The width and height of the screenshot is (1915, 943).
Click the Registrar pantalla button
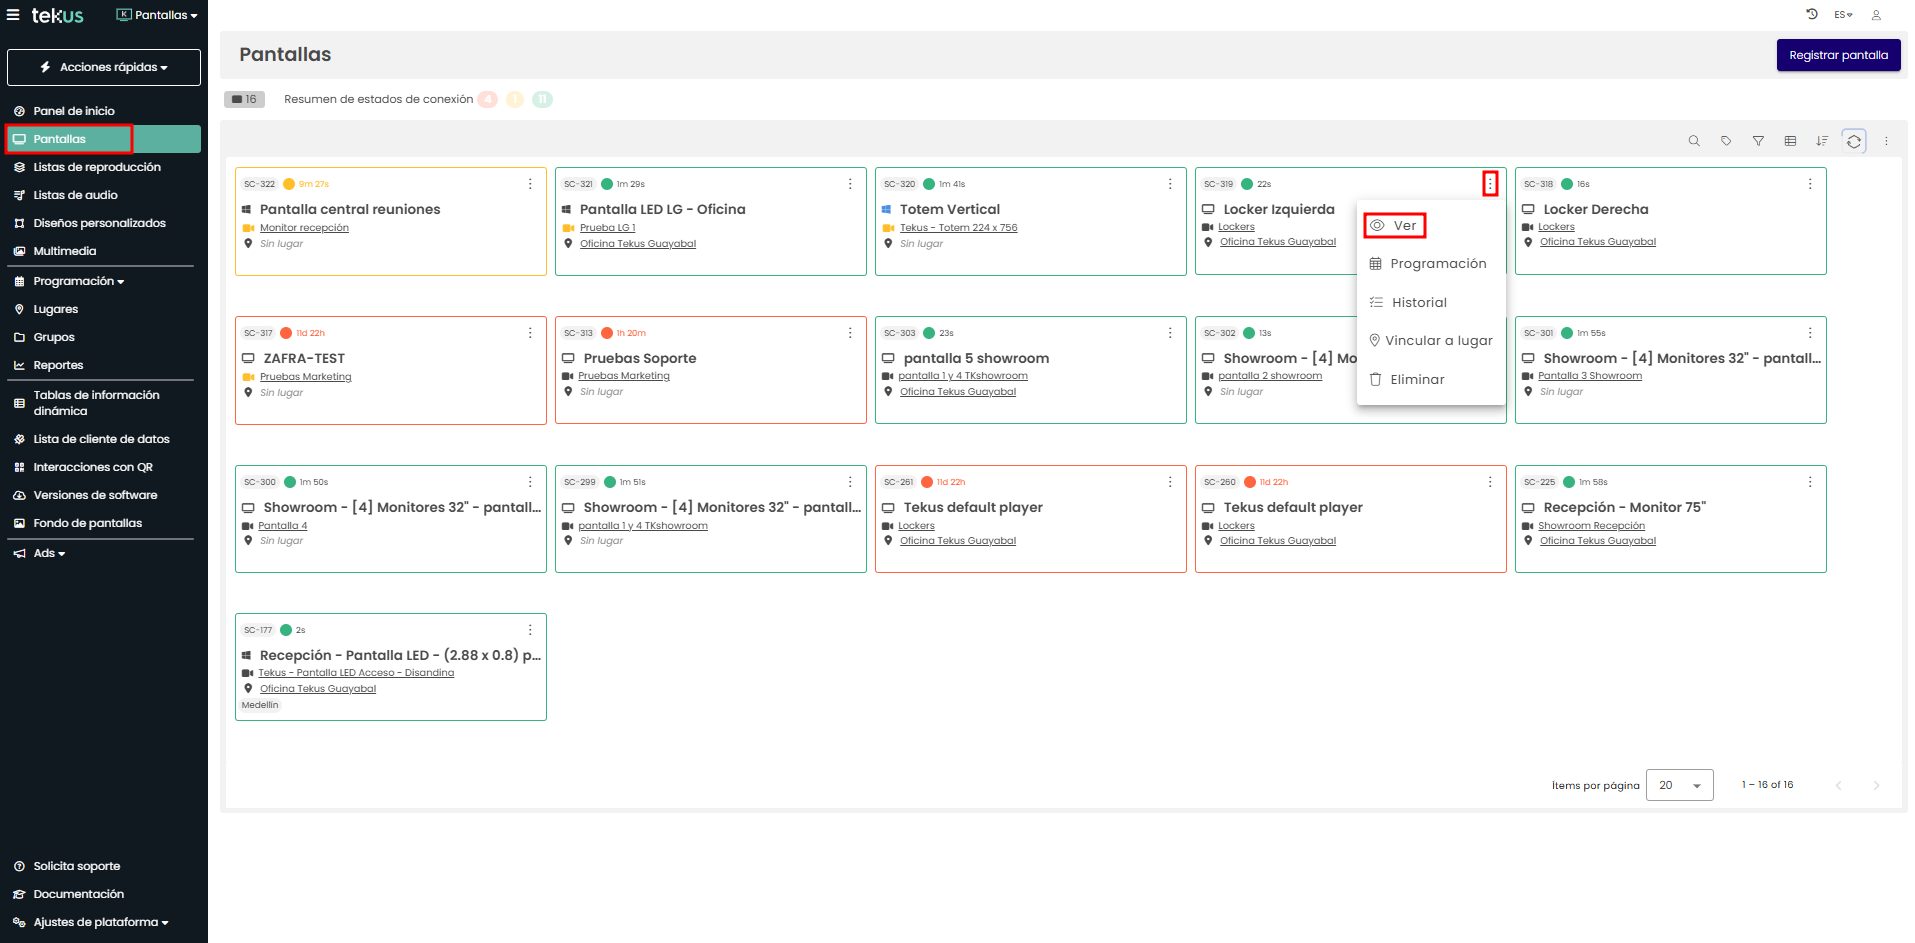click(1838, 55)
